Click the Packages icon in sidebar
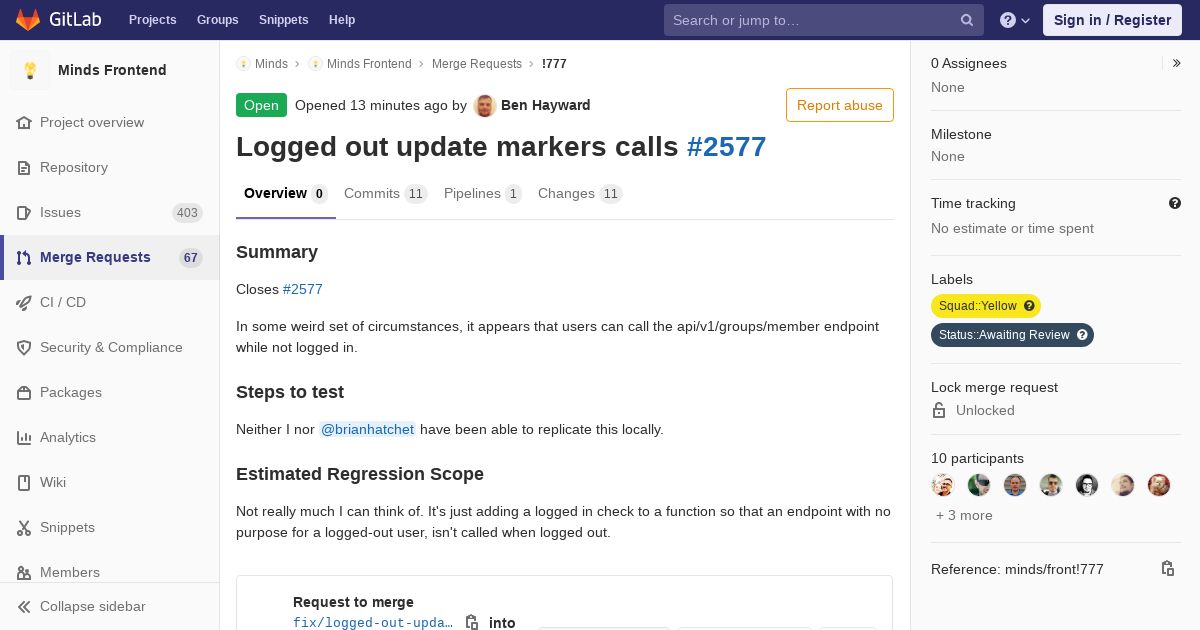The height and width of the screenshot is (630, 1200). pos(24,393)
